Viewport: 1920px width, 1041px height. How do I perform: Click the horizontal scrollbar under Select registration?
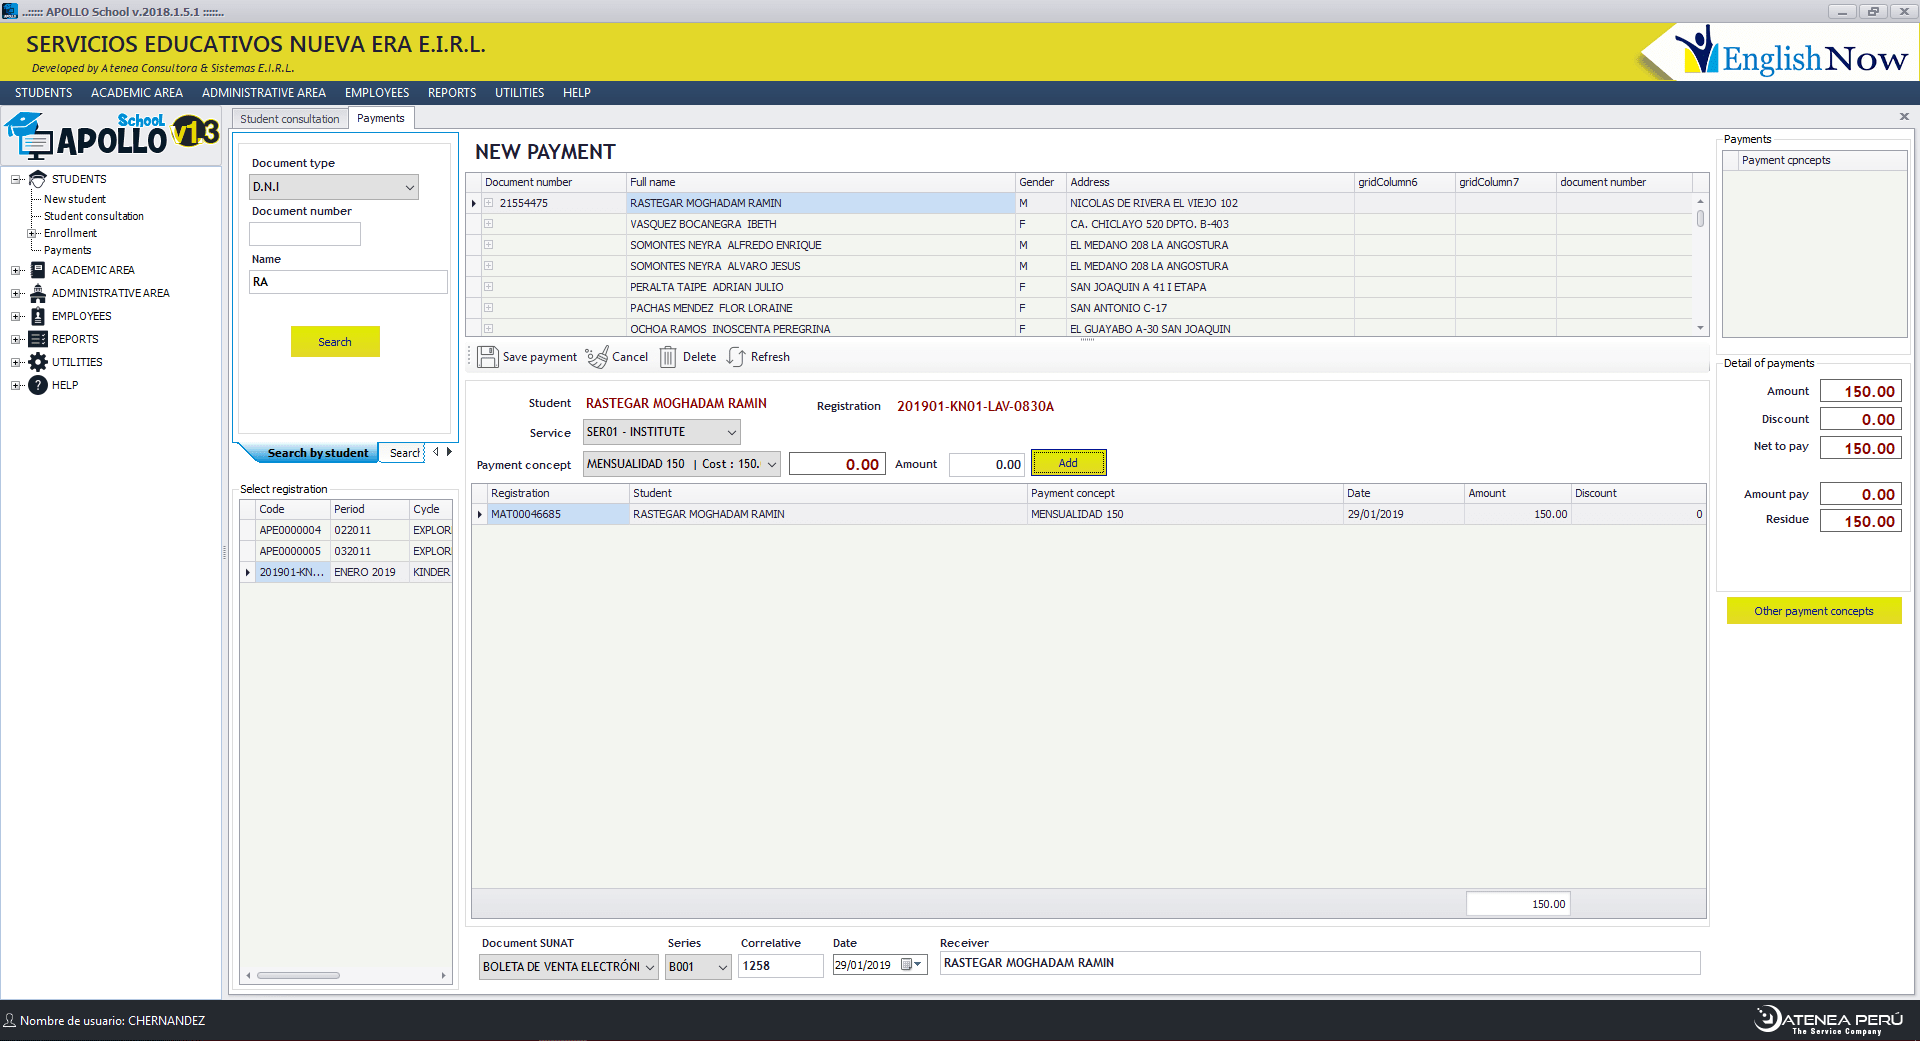pyautogui.click(x=299, y=975)
